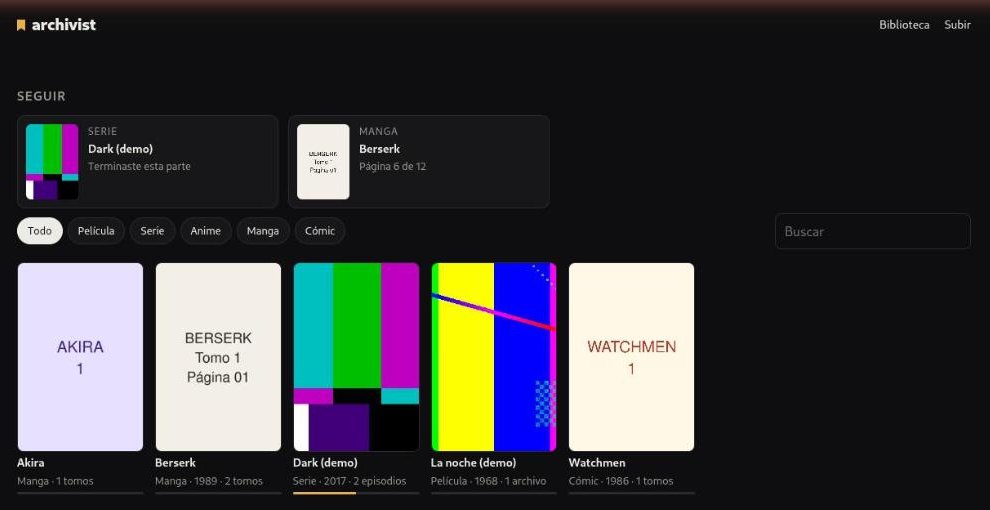
Task: Filter library by Película
Action: 96,231
